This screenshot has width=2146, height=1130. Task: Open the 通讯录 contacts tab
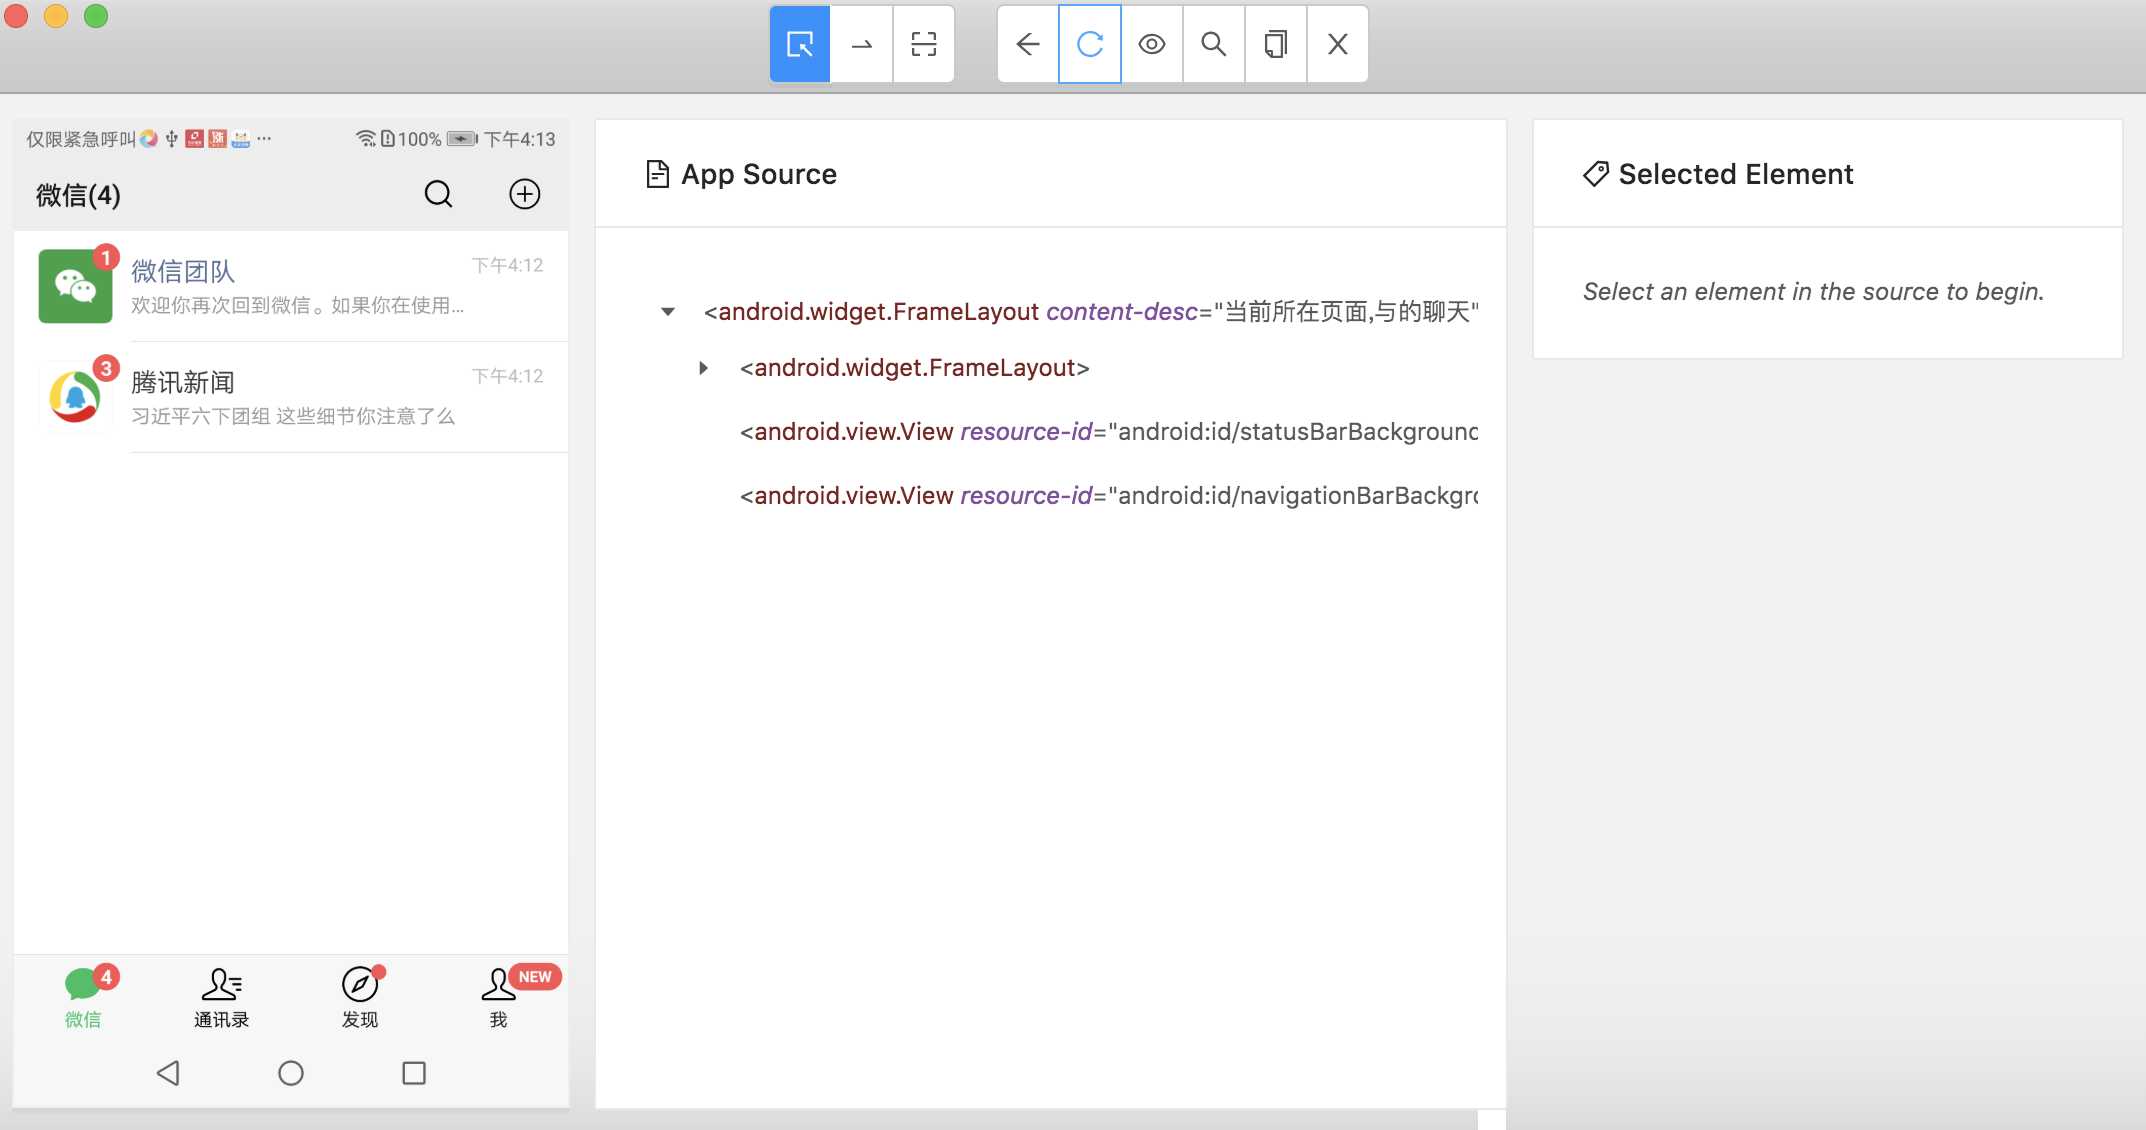click(221, 994)
